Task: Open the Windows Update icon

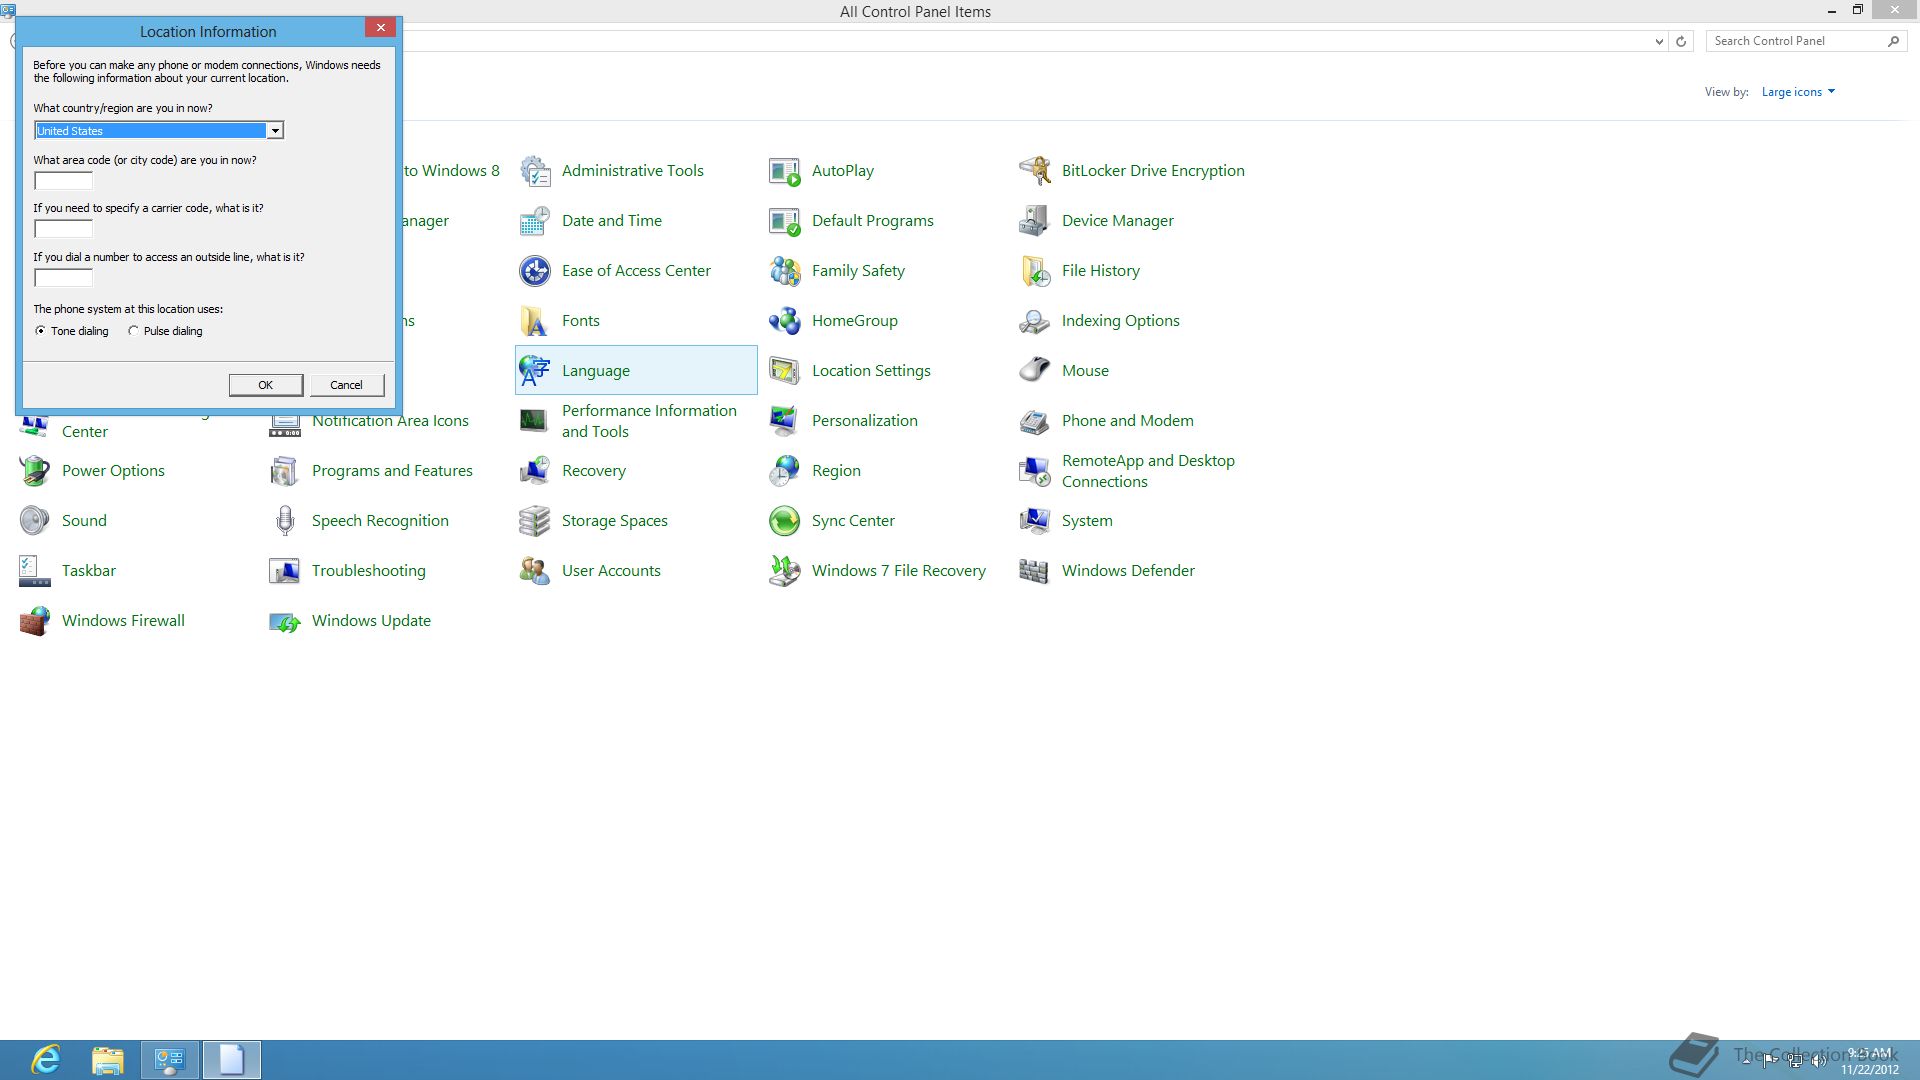Action: [285, 621]
